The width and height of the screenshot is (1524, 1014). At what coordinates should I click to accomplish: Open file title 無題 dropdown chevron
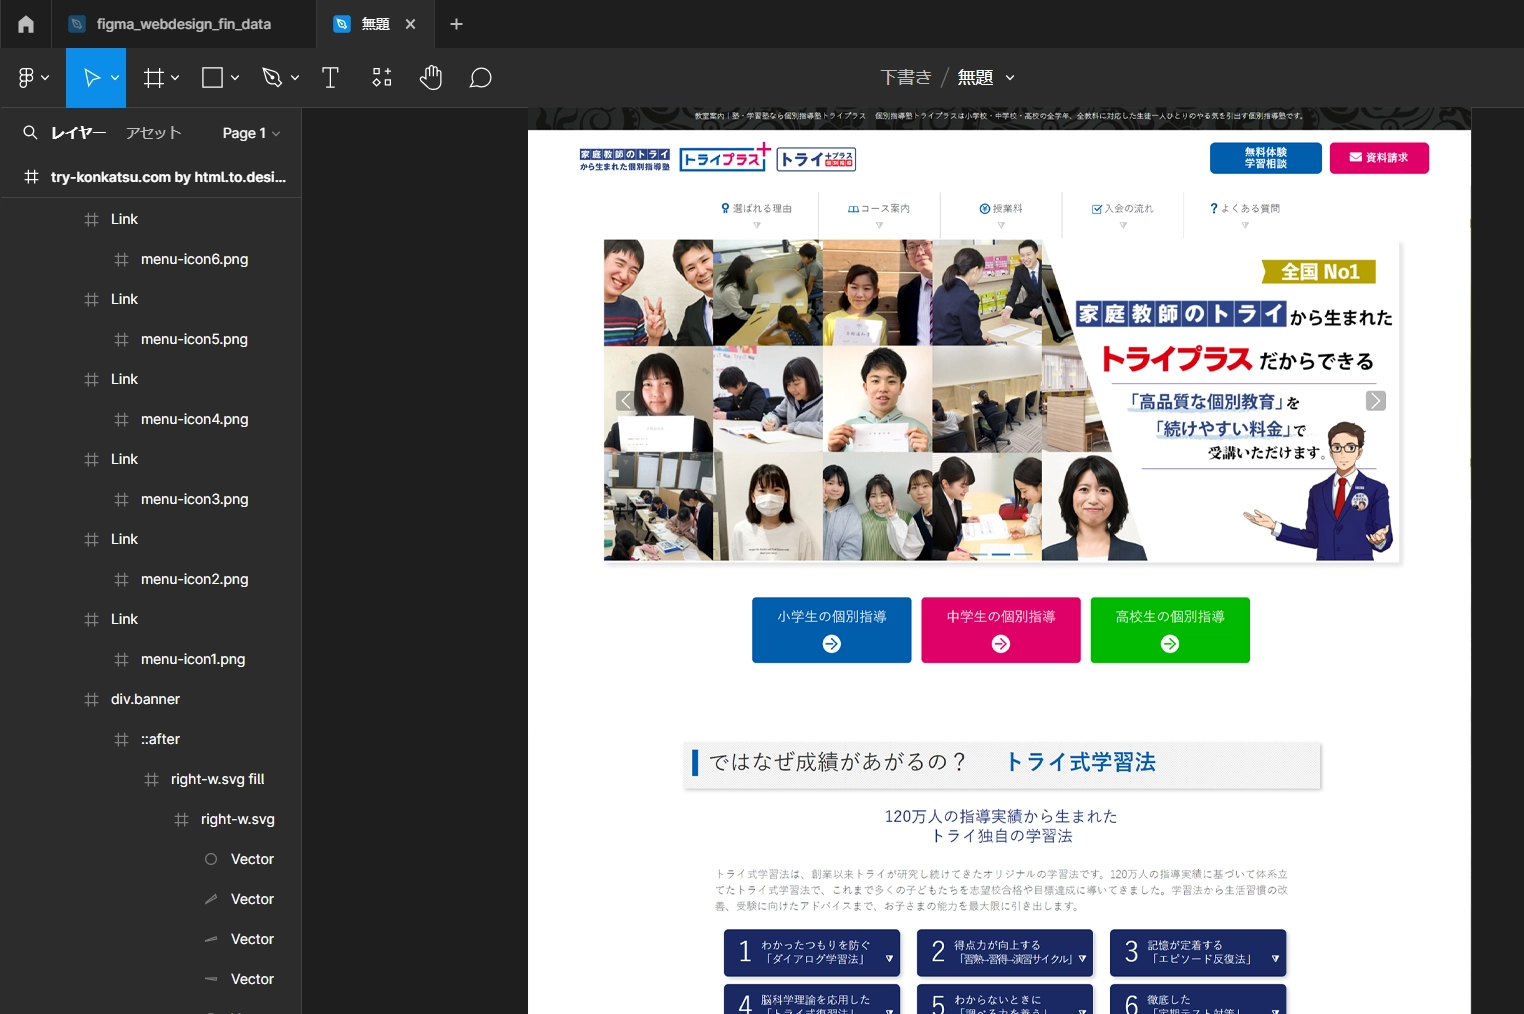[1010, 77]
